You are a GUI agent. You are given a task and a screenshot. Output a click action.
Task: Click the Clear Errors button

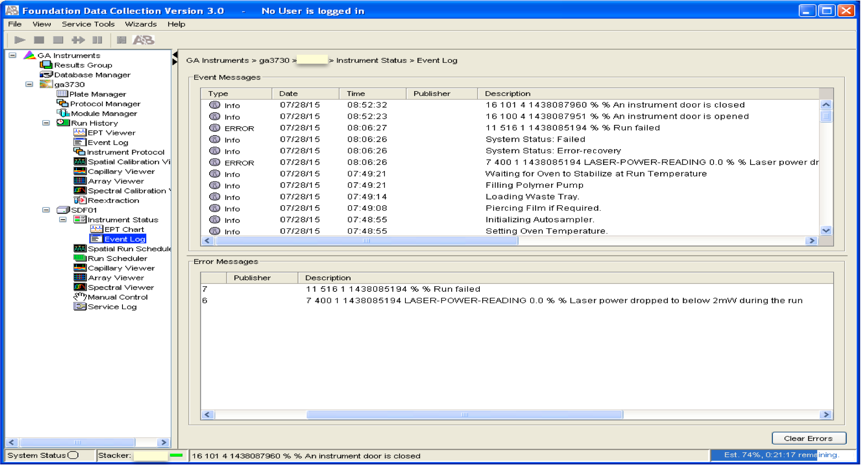point(808,438)
